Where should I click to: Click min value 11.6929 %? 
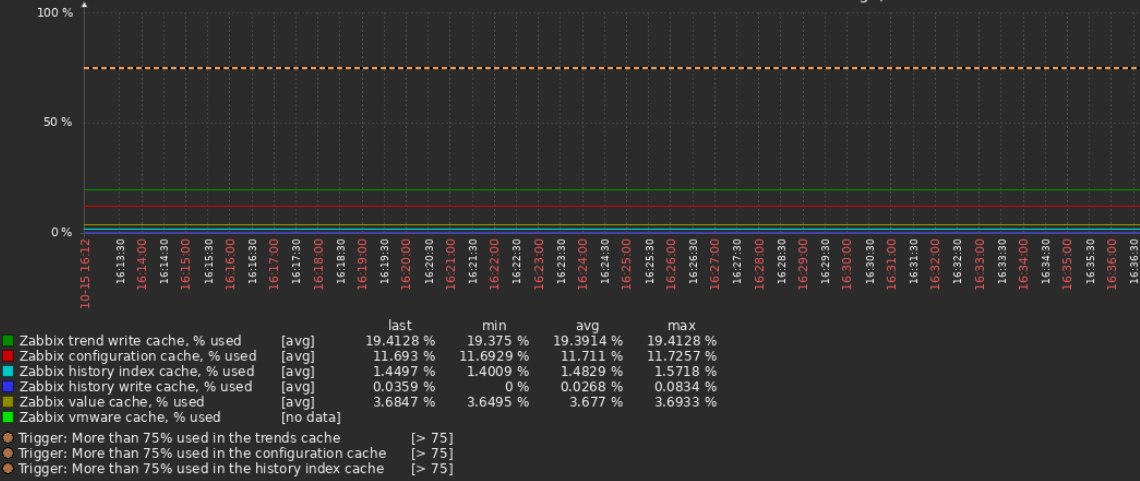point(494,356)
